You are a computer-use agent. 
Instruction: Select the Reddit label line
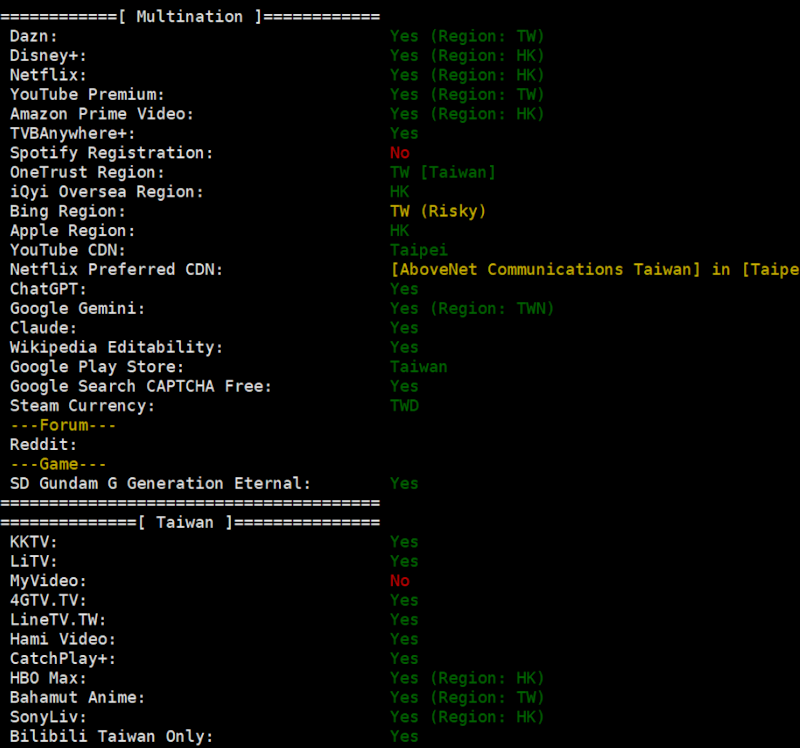pyautogui.click(x=43, y=444)
